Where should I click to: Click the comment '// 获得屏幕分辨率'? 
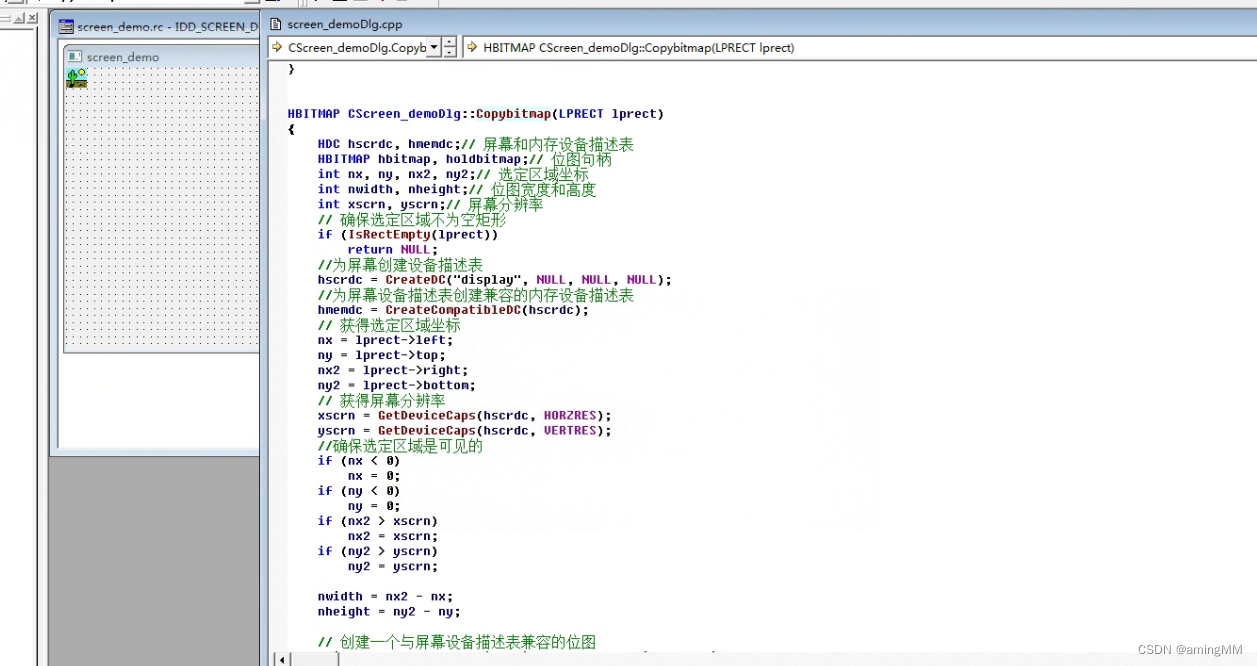pos(381,400)
